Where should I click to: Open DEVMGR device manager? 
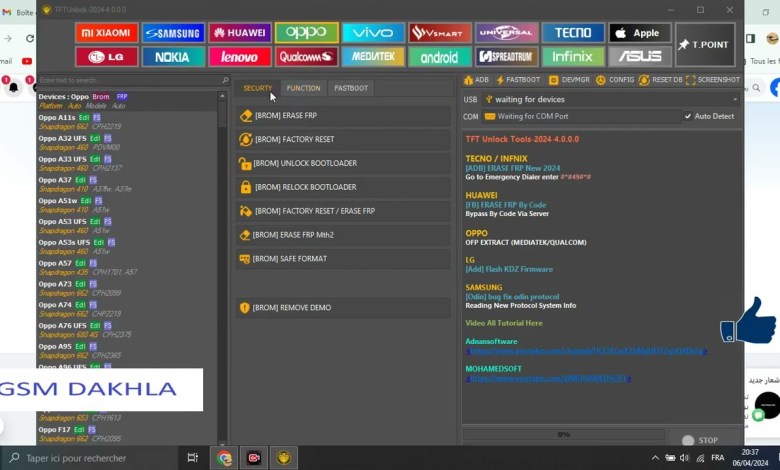tap(569, 80)
